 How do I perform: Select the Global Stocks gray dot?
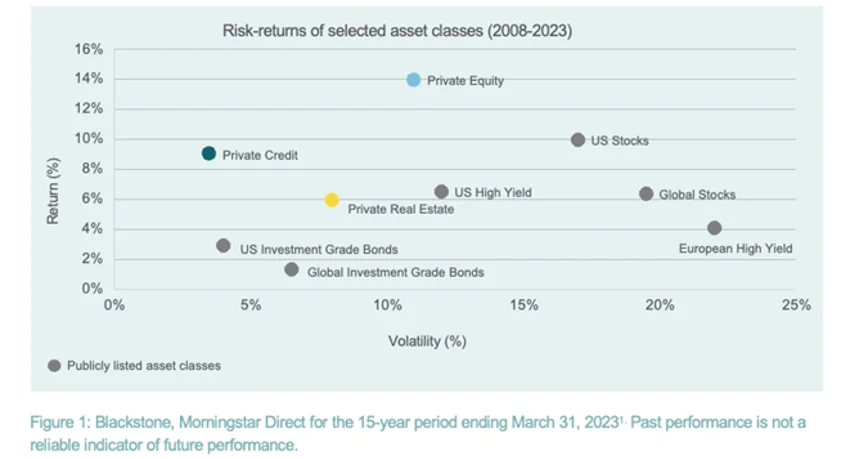coord(646,194)
